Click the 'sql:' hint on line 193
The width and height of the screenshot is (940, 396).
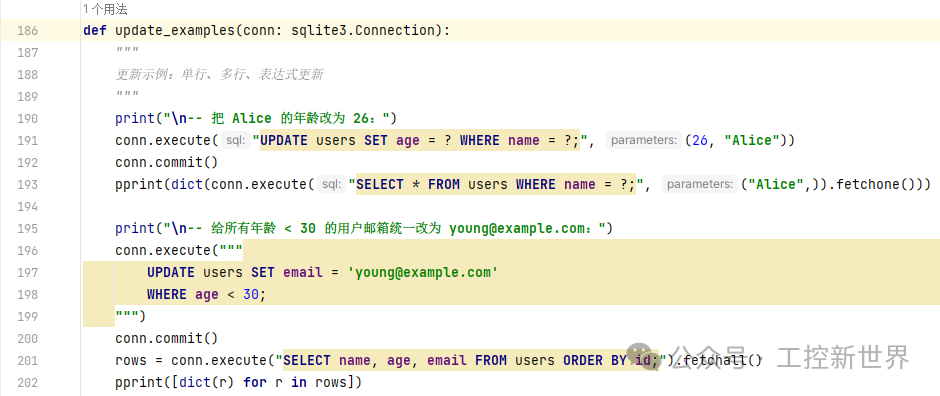tap(331, 185)
